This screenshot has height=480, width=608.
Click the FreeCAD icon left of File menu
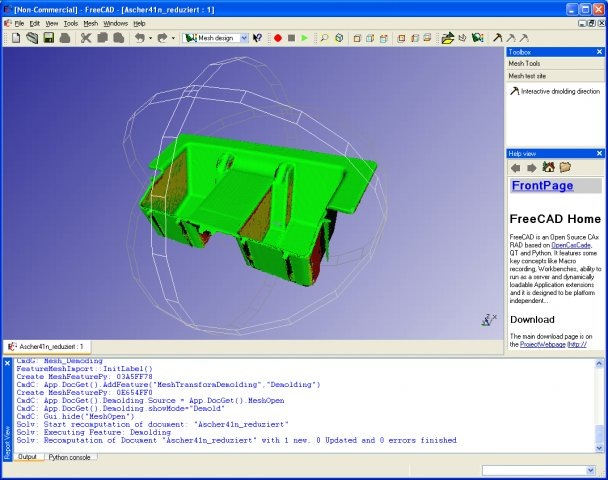point(8,24)
